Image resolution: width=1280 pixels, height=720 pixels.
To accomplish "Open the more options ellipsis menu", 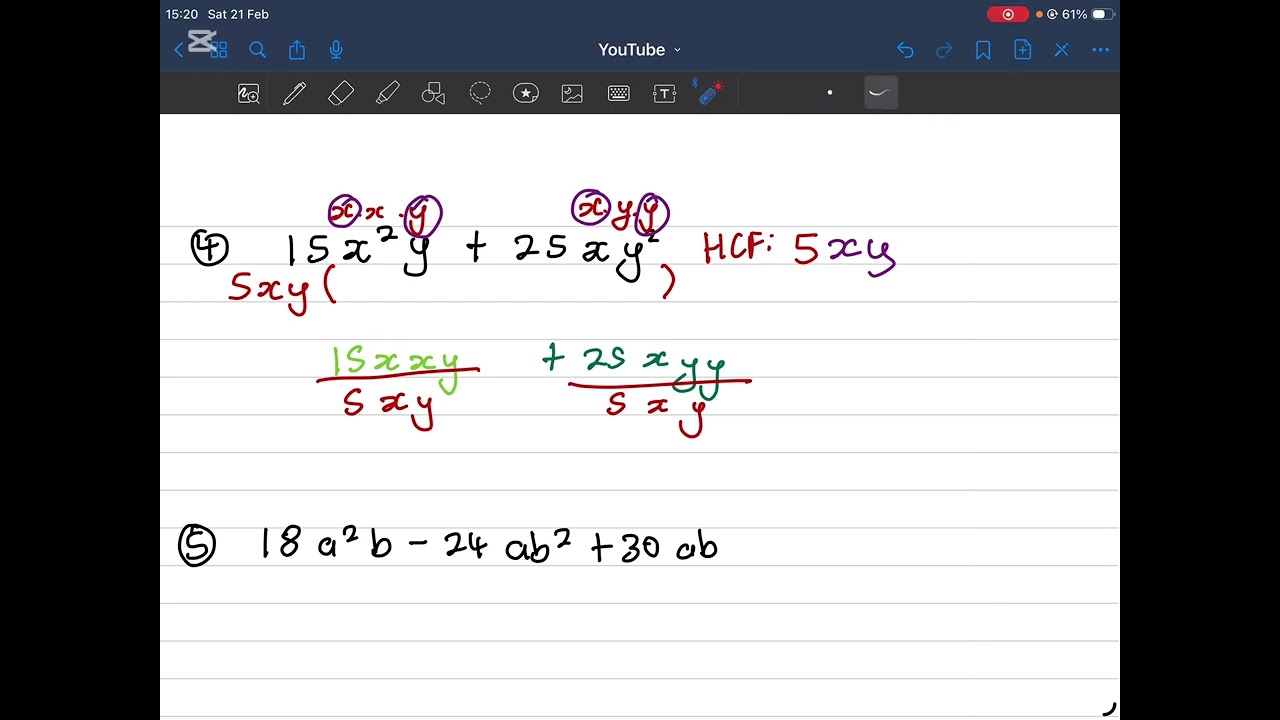I will [x=1101, y=50].
